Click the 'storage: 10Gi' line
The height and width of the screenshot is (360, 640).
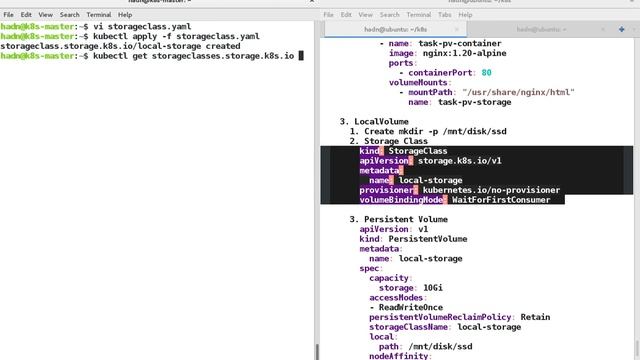coord(411,288)
